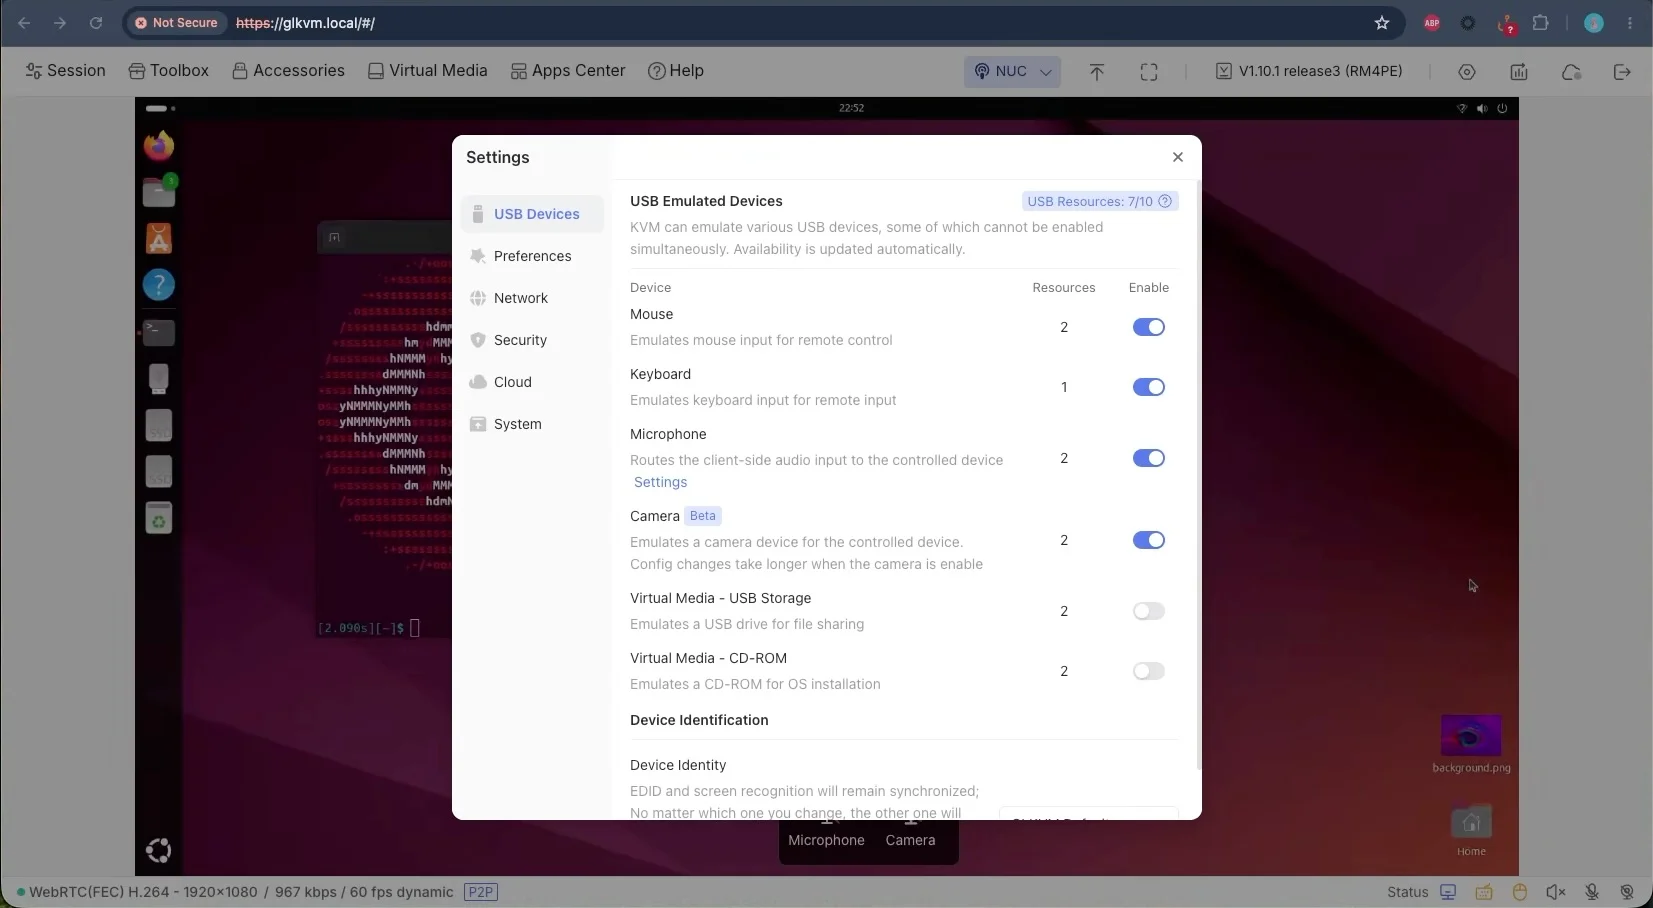Click the mouse status icon in the status bar

[x=1520, y=892]
